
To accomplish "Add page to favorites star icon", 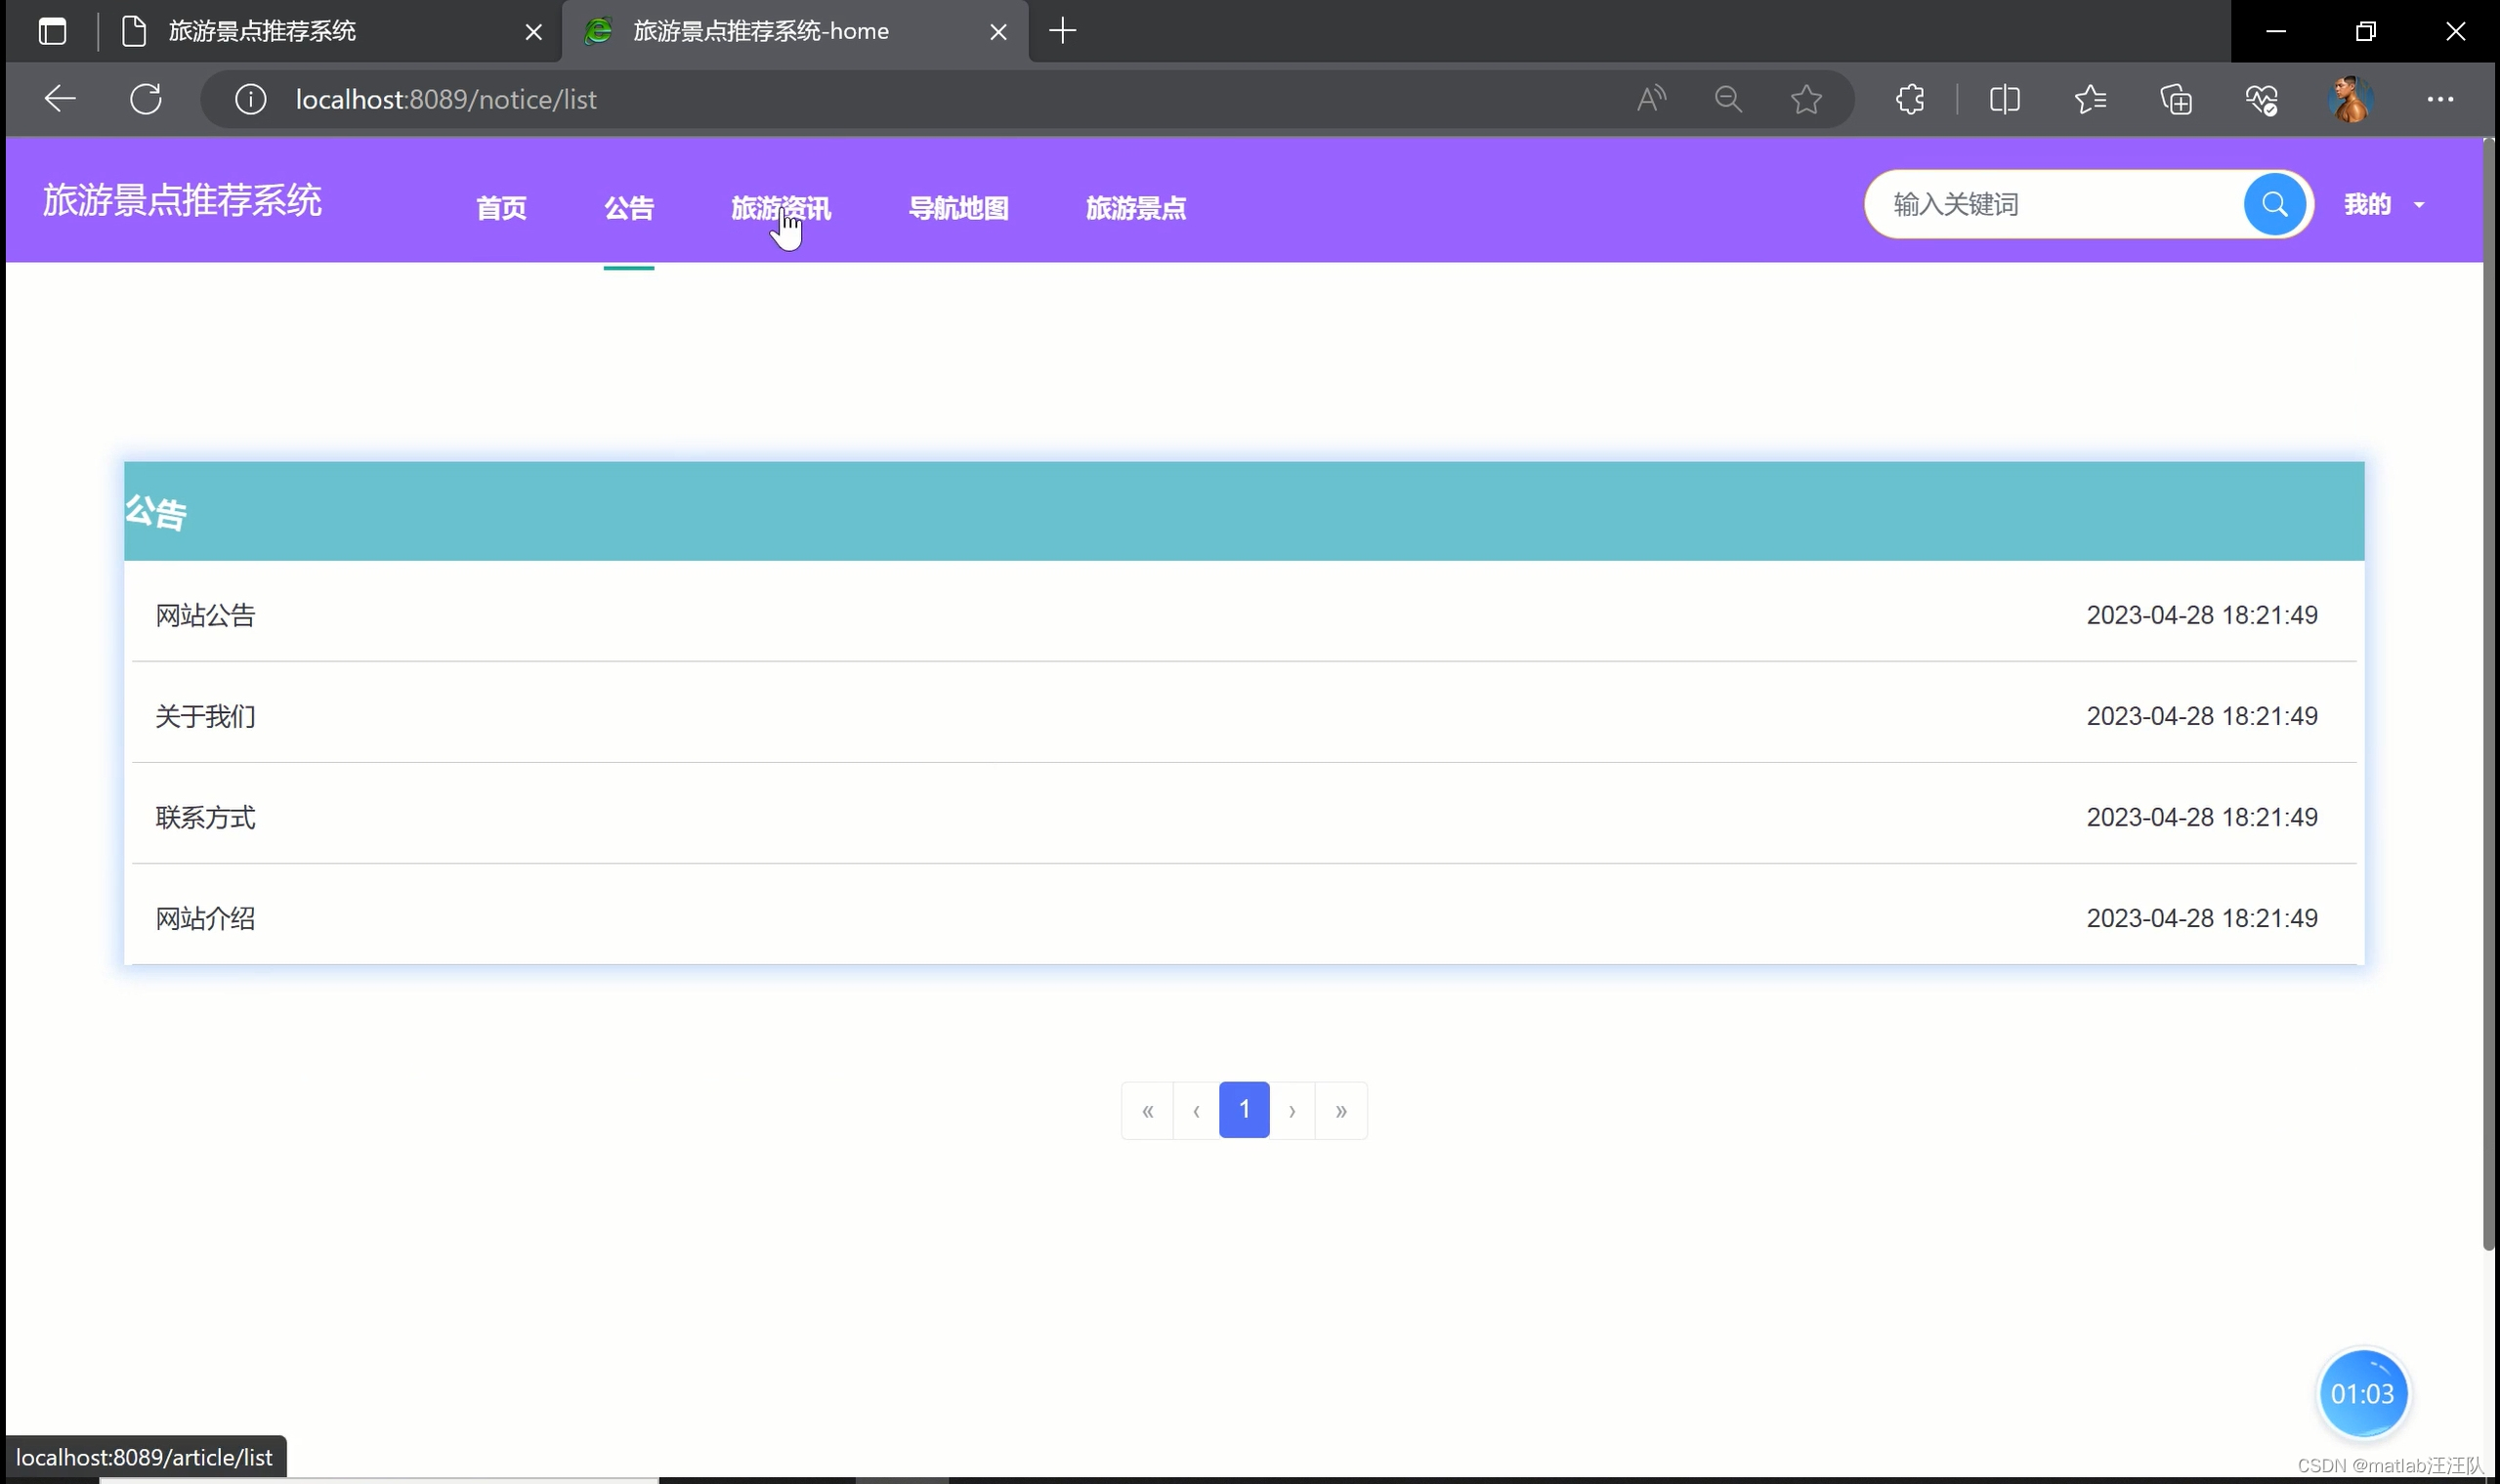I will (1806, 99).
